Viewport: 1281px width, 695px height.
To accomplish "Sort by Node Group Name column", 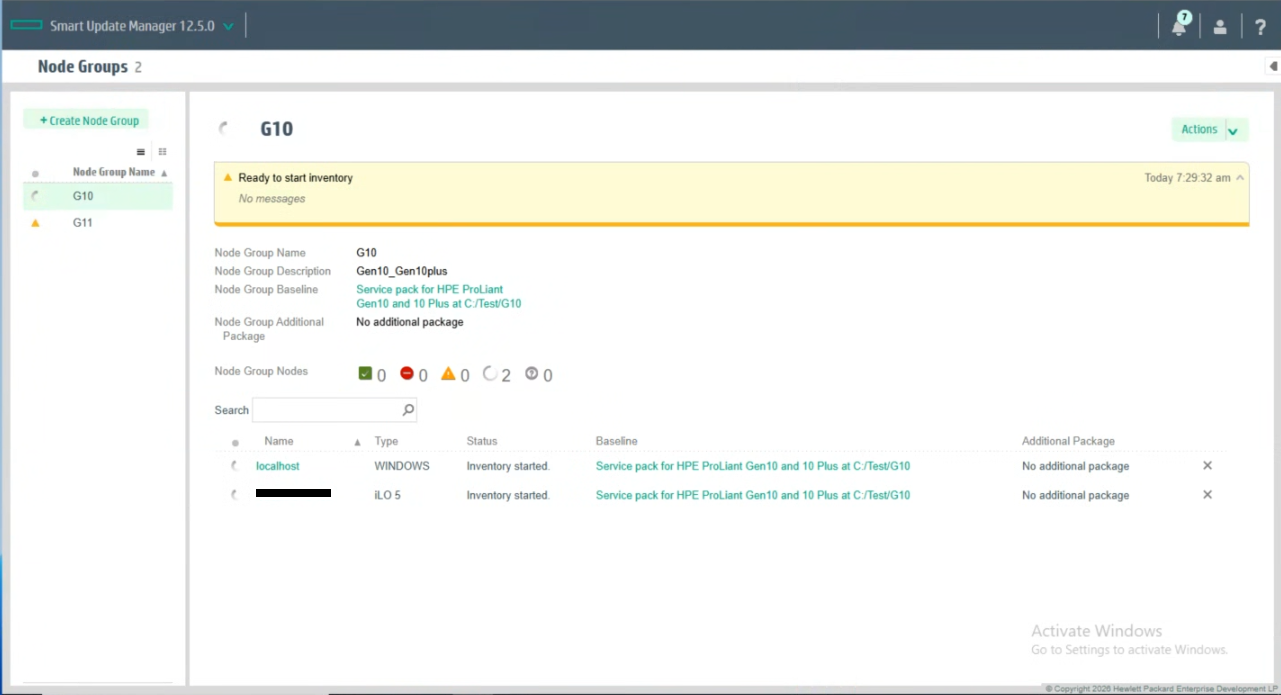I will 114,172.
